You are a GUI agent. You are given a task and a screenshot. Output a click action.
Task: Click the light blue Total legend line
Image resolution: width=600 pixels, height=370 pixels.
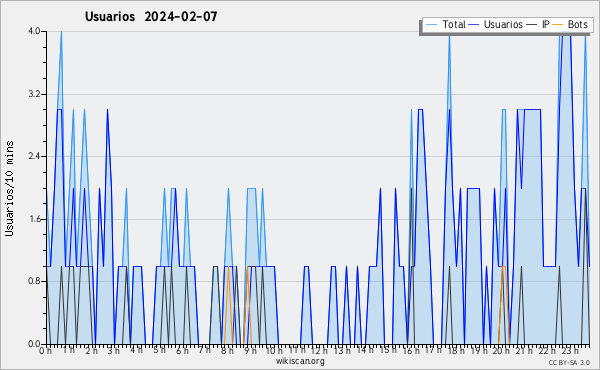click(x=431, y=25)
